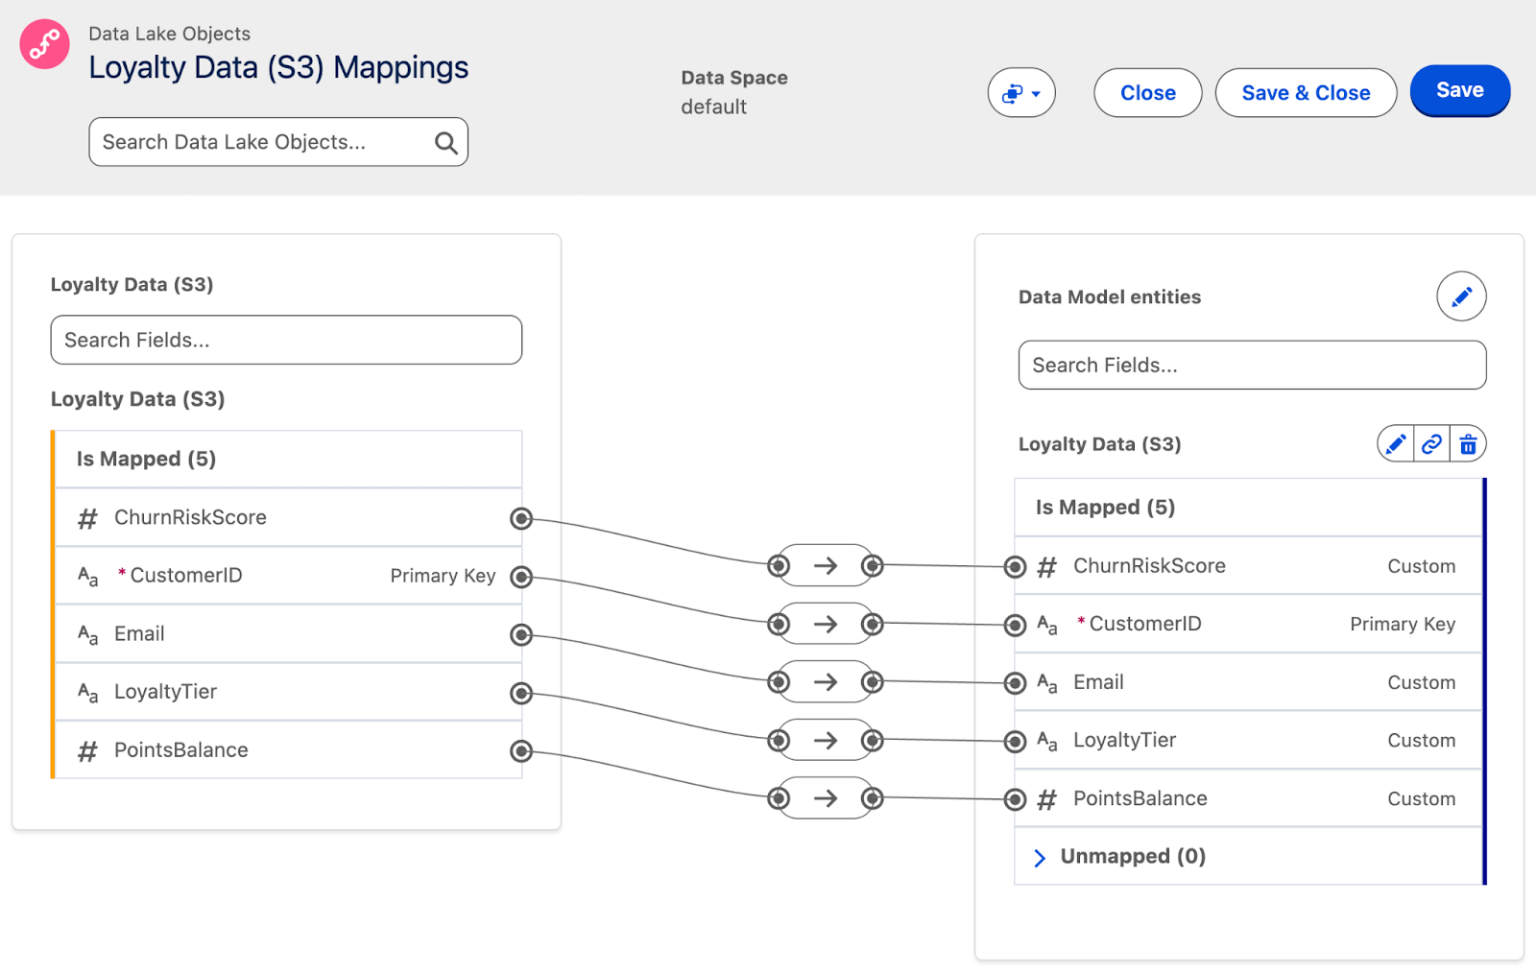1536x973 pixels.
Task: Click Save & Close button
Action: [1306, 93]
